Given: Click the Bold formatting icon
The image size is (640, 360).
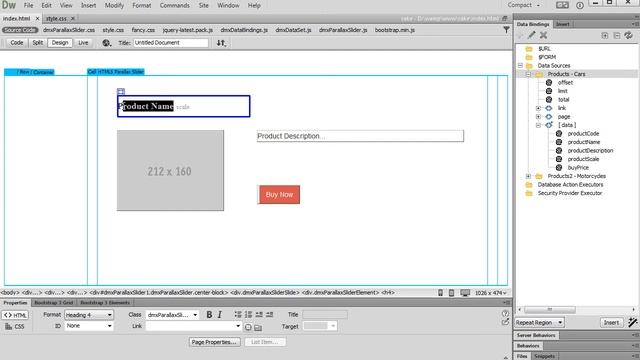Looking at the screenshot, I should click(x=209, y=315).
